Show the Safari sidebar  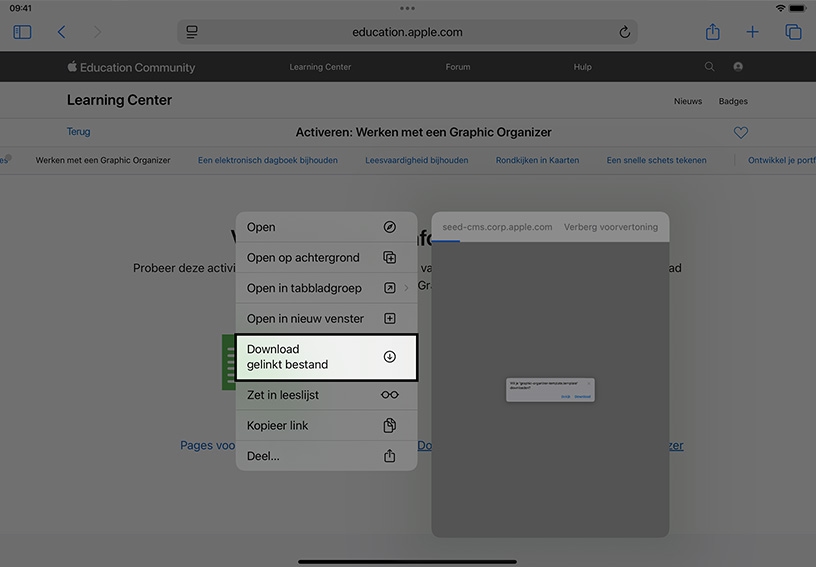pos(22,32)
